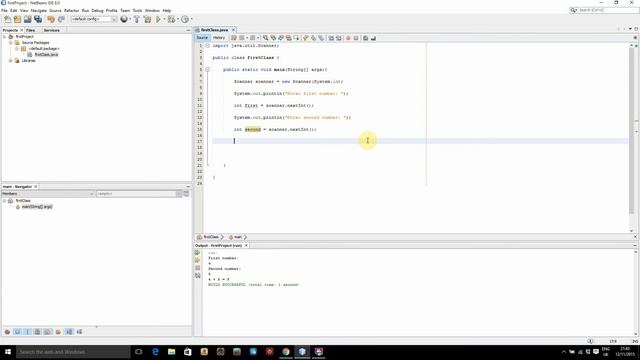Toggle Show Inner Classes filter in Navigator
Image resolution: width=640 pixels, height=360 pixels.
tap(48, 332)
